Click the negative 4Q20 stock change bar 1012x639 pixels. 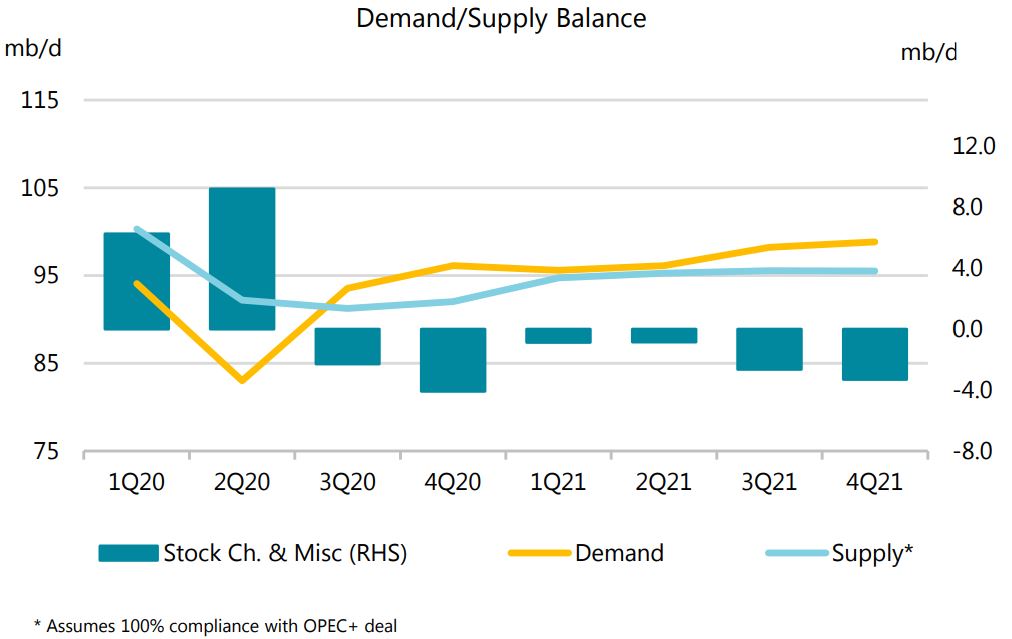tap(453, 360)
